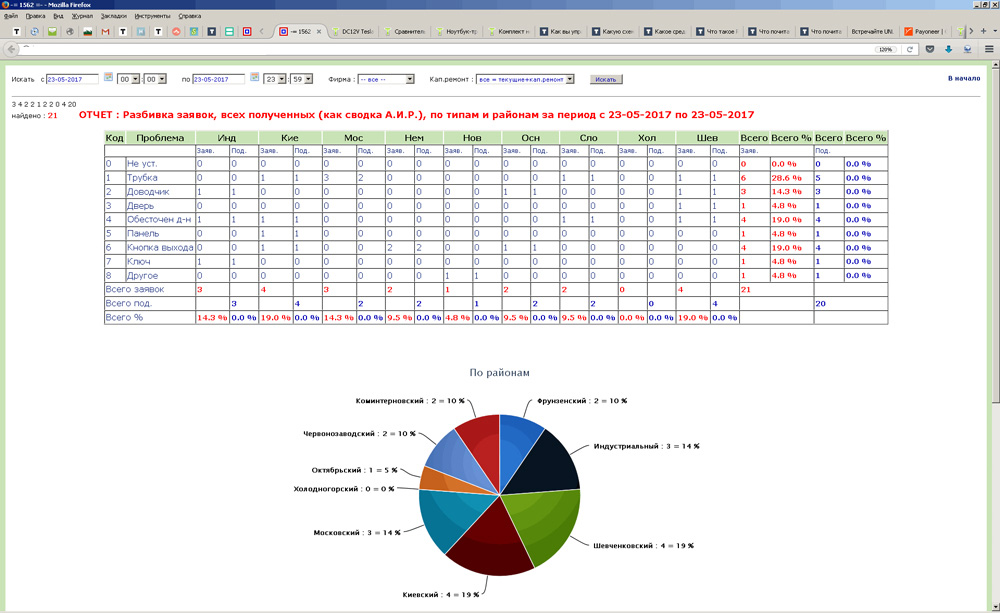Viewport: 1000px width, 613px height.
Task: Follow the В начало link
Action: tap(963, 78)
